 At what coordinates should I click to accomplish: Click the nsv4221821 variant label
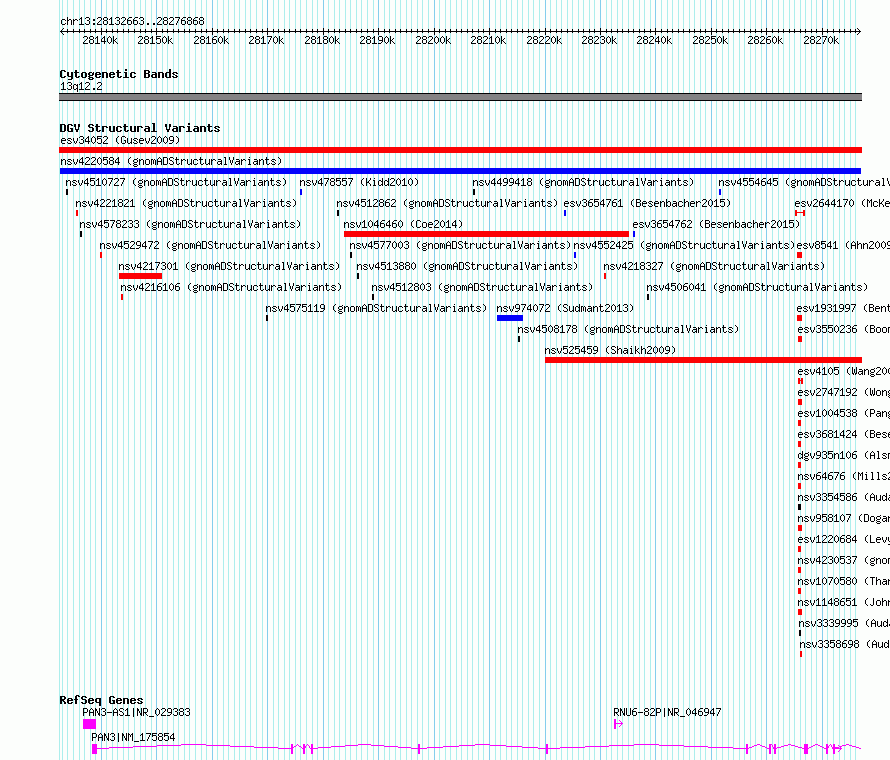[x=186, y=203]
